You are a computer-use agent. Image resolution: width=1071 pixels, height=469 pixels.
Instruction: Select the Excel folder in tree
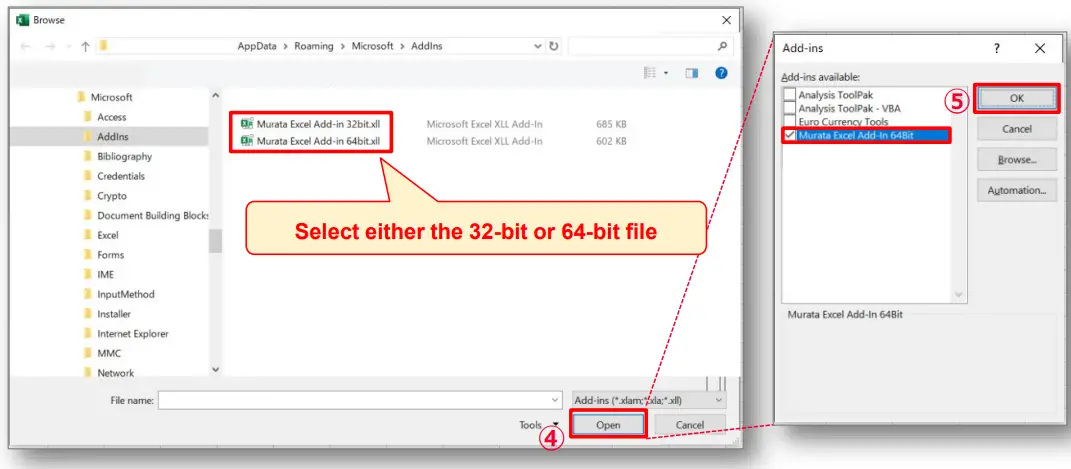[x=107, y=235]
